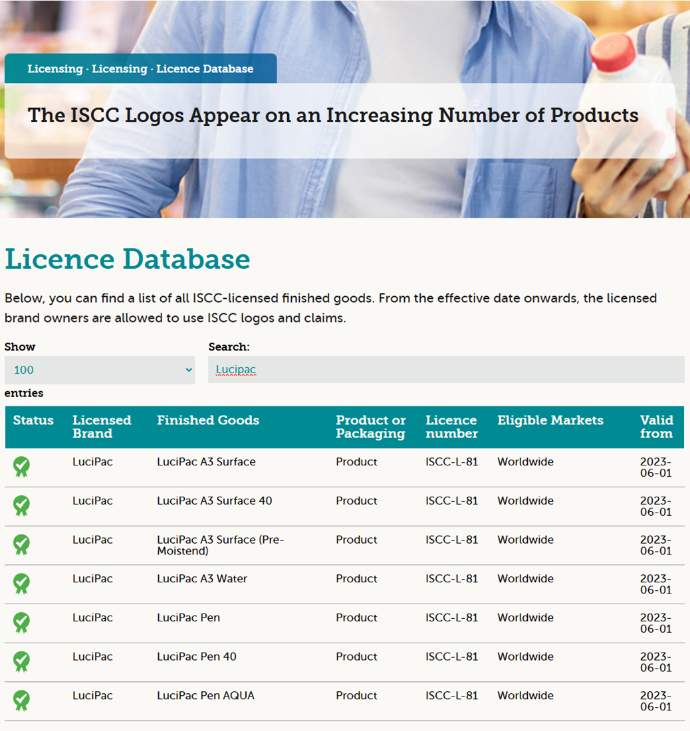
Task: Click the ISCC Logos banner headline
Action: 333,116
